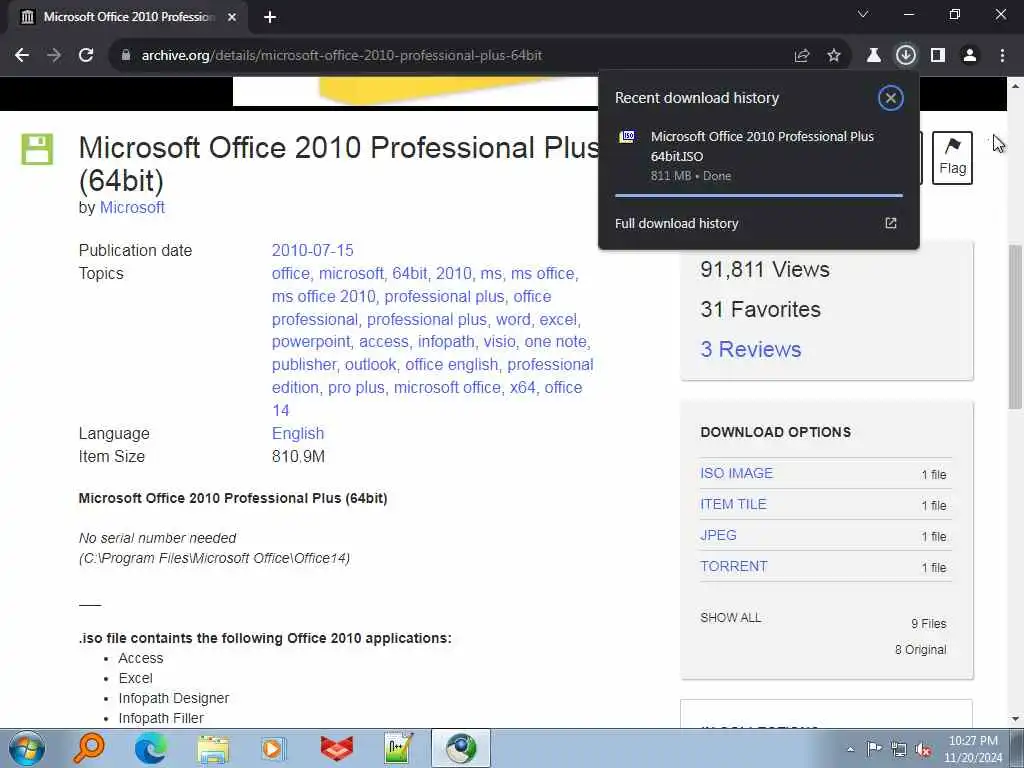1024x768 pixels.
Task: Open the English language link
Action: pos(298,434)
